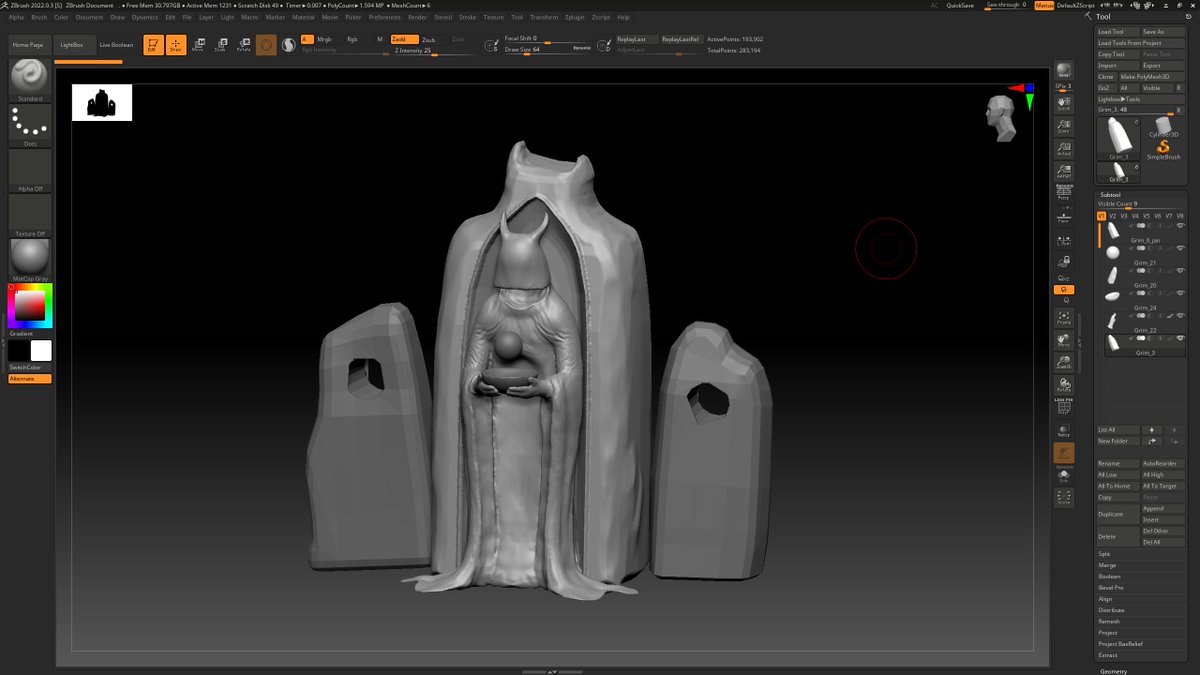Image resolution: width=1200 pixels, height=675 pixels.
Task: Click the camera head orientation widget
Action: (x=1001, y=116)
